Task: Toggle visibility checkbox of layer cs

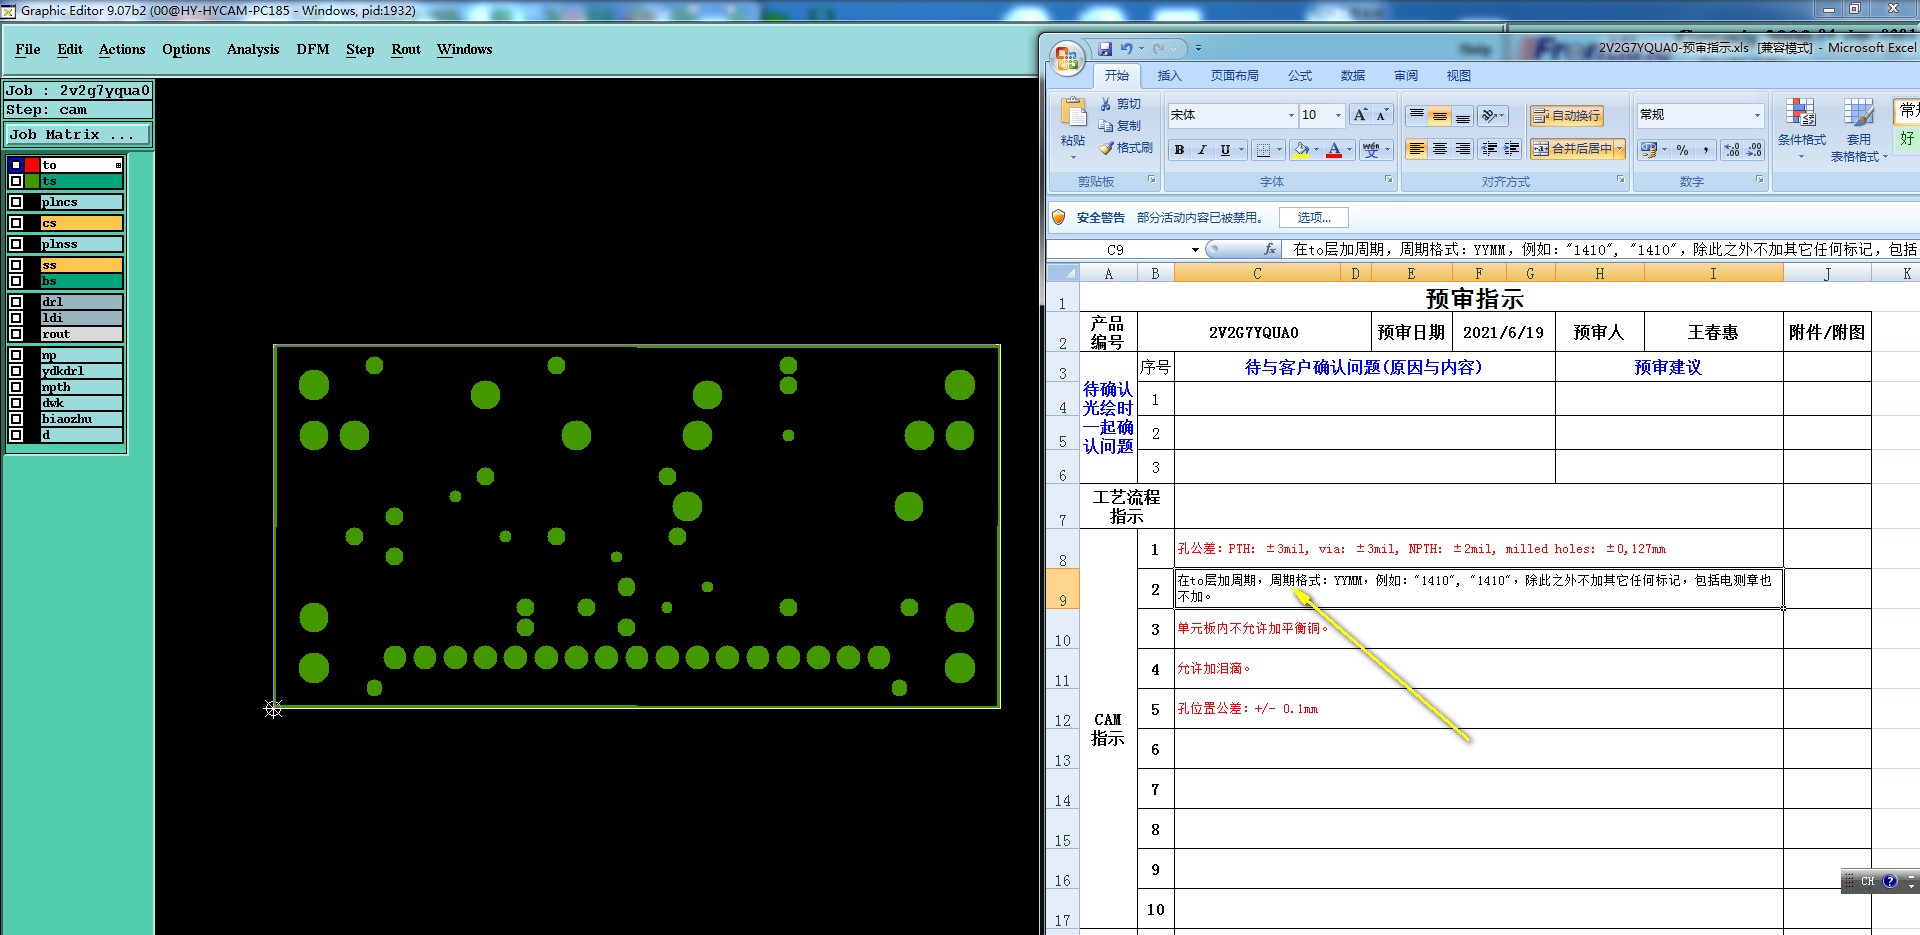Action: pos(16,223)
